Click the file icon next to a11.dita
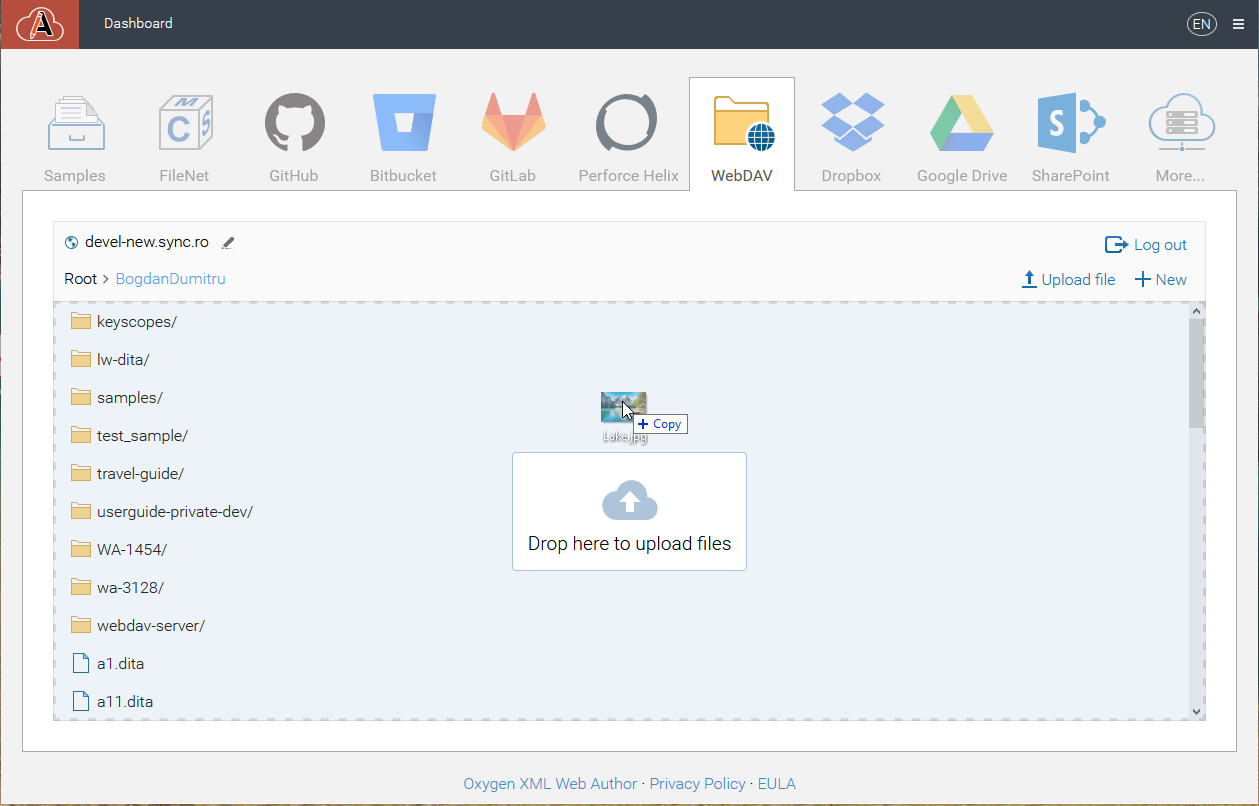This screenshot has width=1259, height=806. point(81,701)
